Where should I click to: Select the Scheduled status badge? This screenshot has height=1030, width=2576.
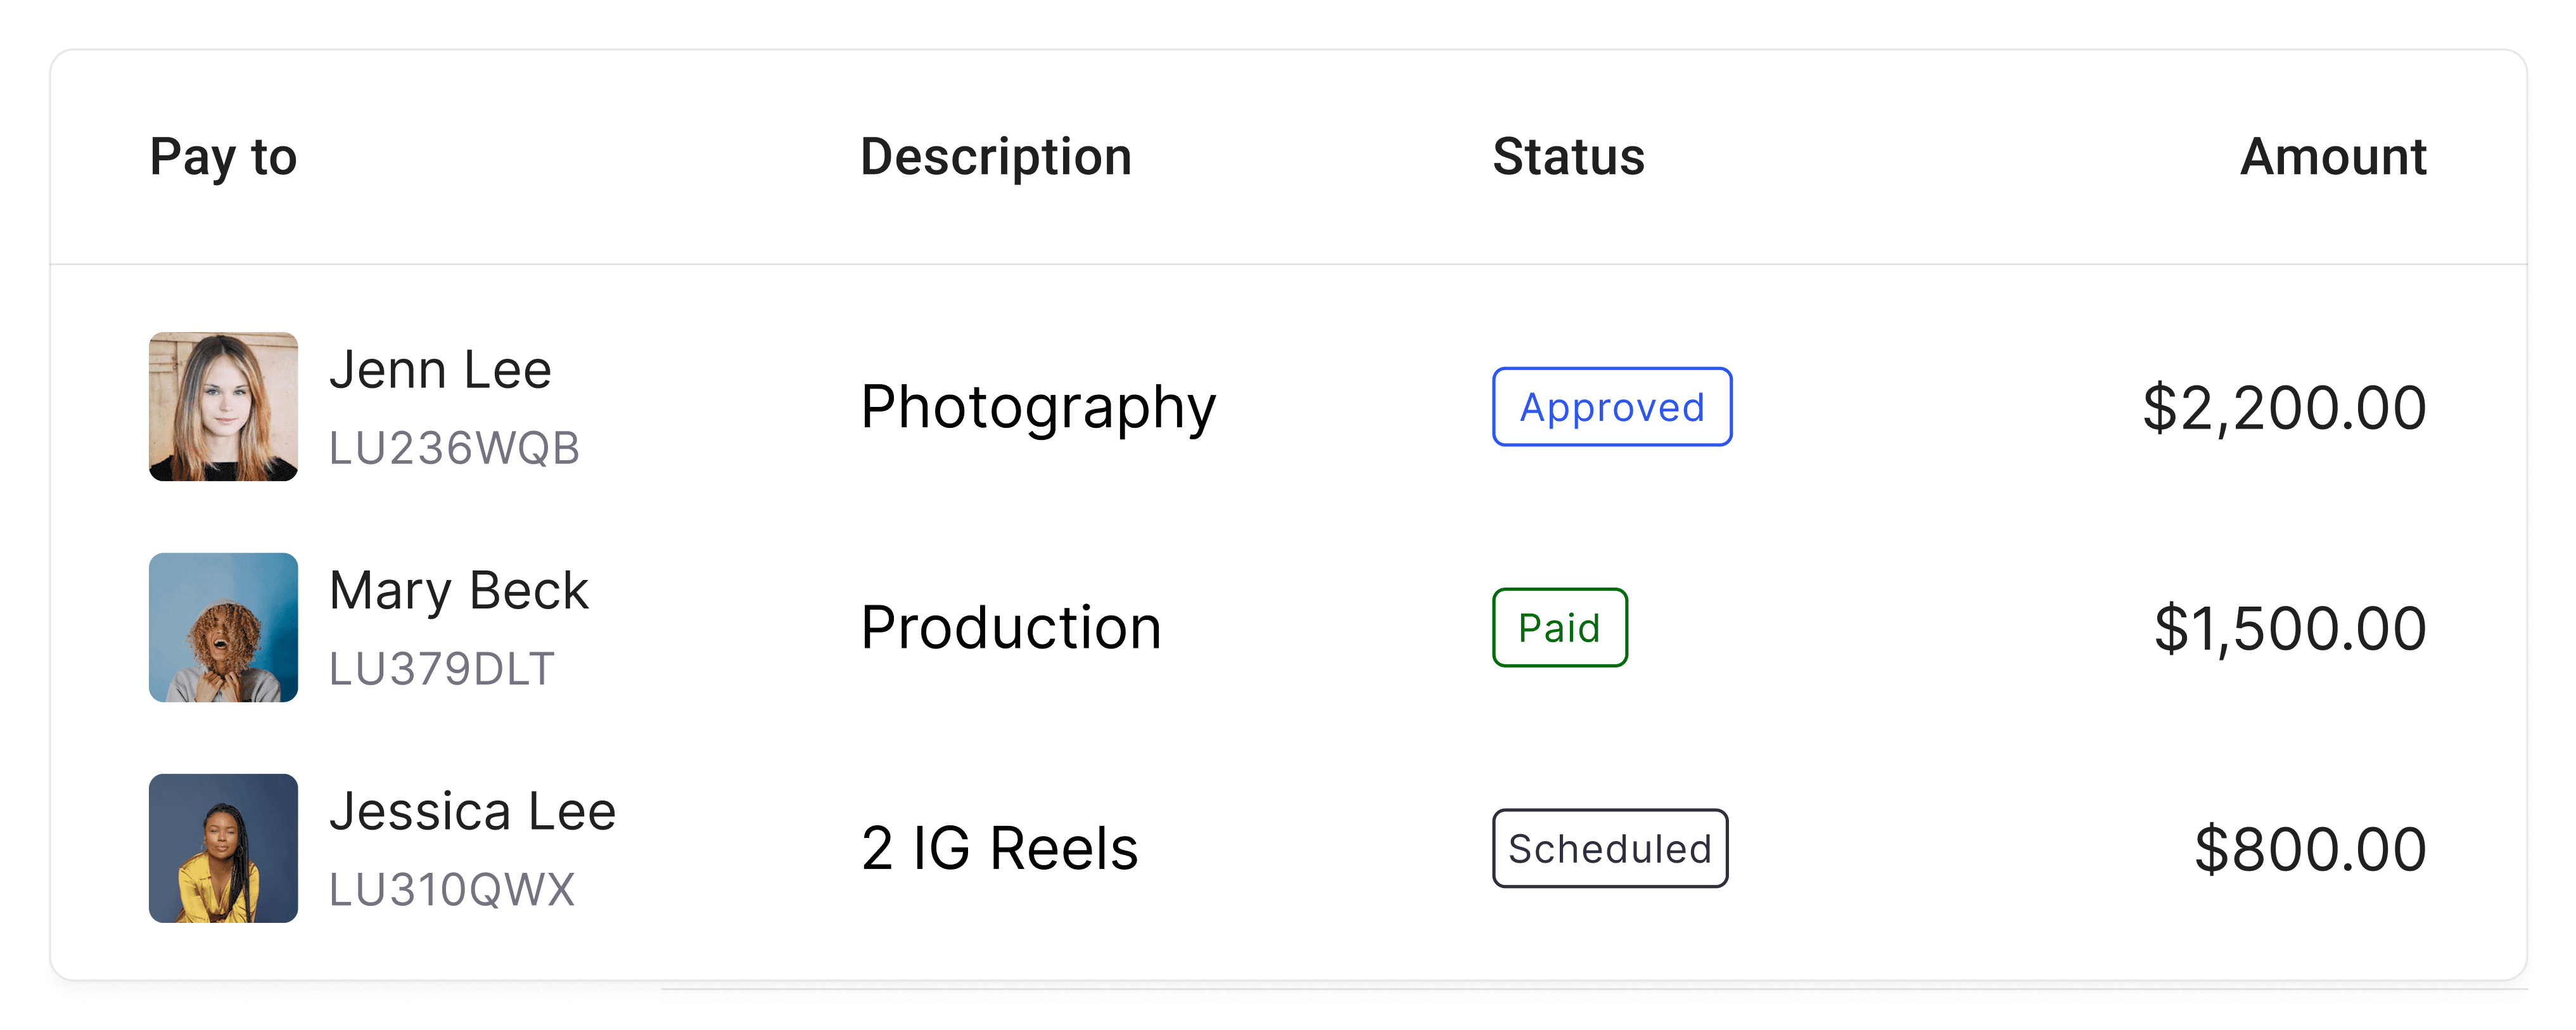coord(1609,848)
